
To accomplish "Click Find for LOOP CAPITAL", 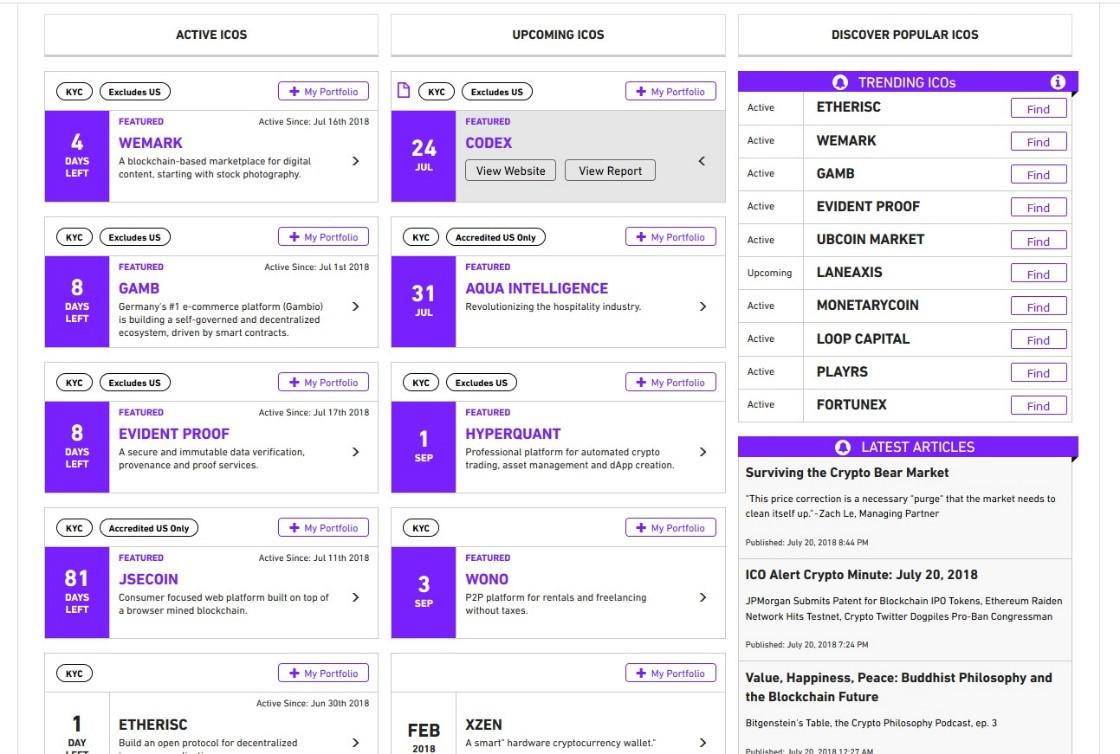I will tap(1039, 339).
